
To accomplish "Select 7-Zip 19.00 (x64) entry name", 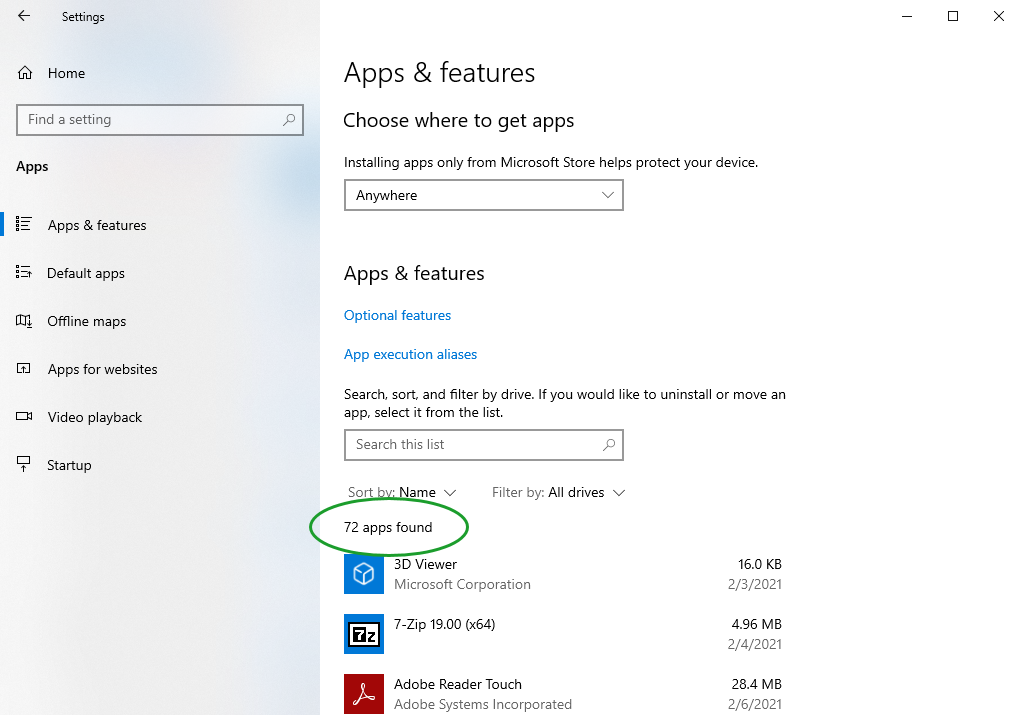I will coord(444,624).
